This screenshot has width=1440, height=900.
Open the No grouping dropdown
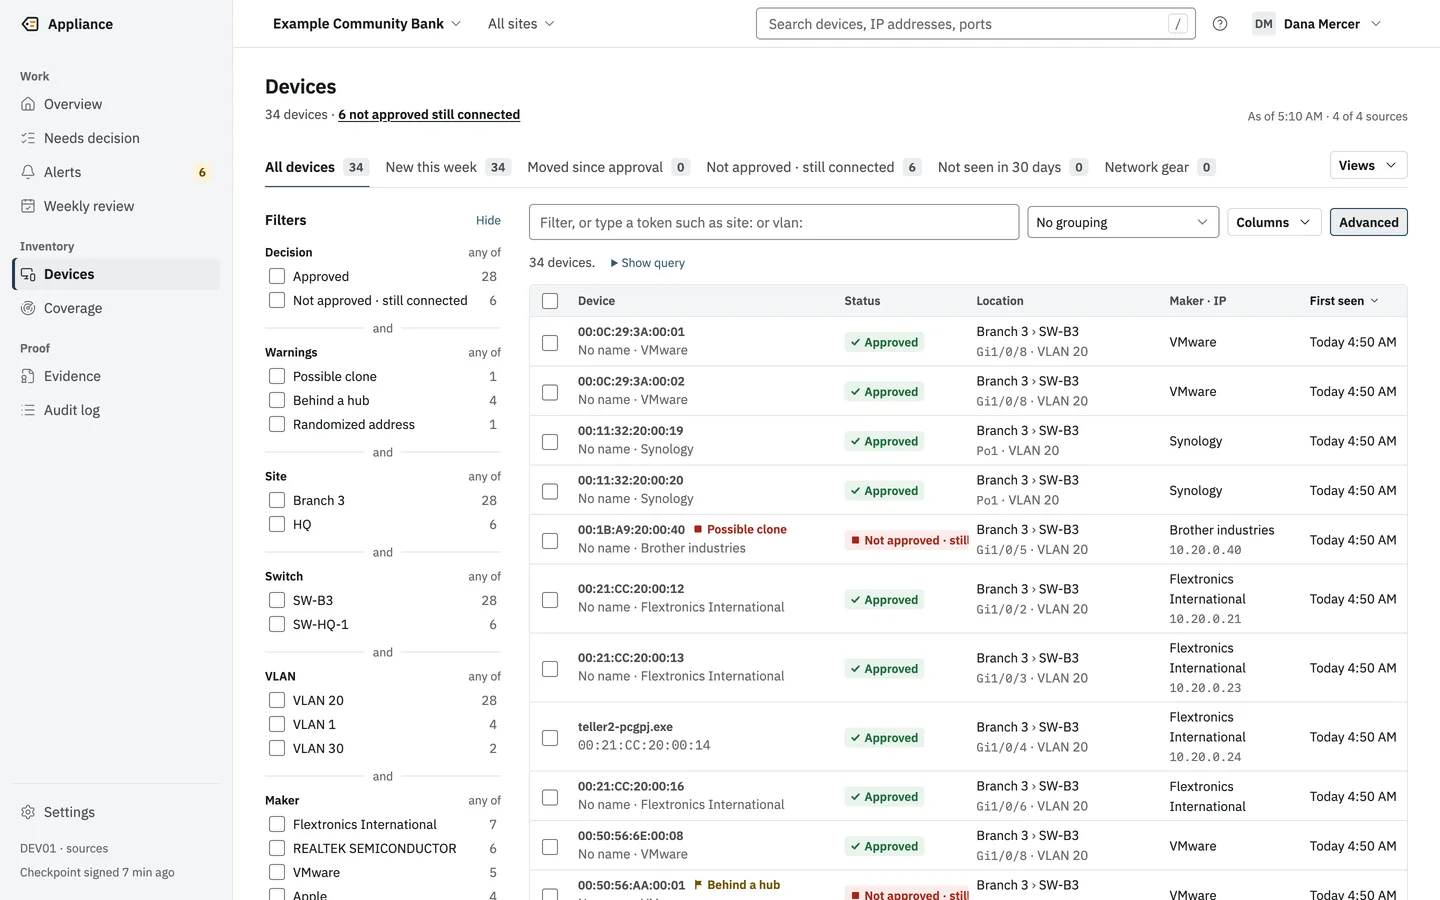[1123, 222]
